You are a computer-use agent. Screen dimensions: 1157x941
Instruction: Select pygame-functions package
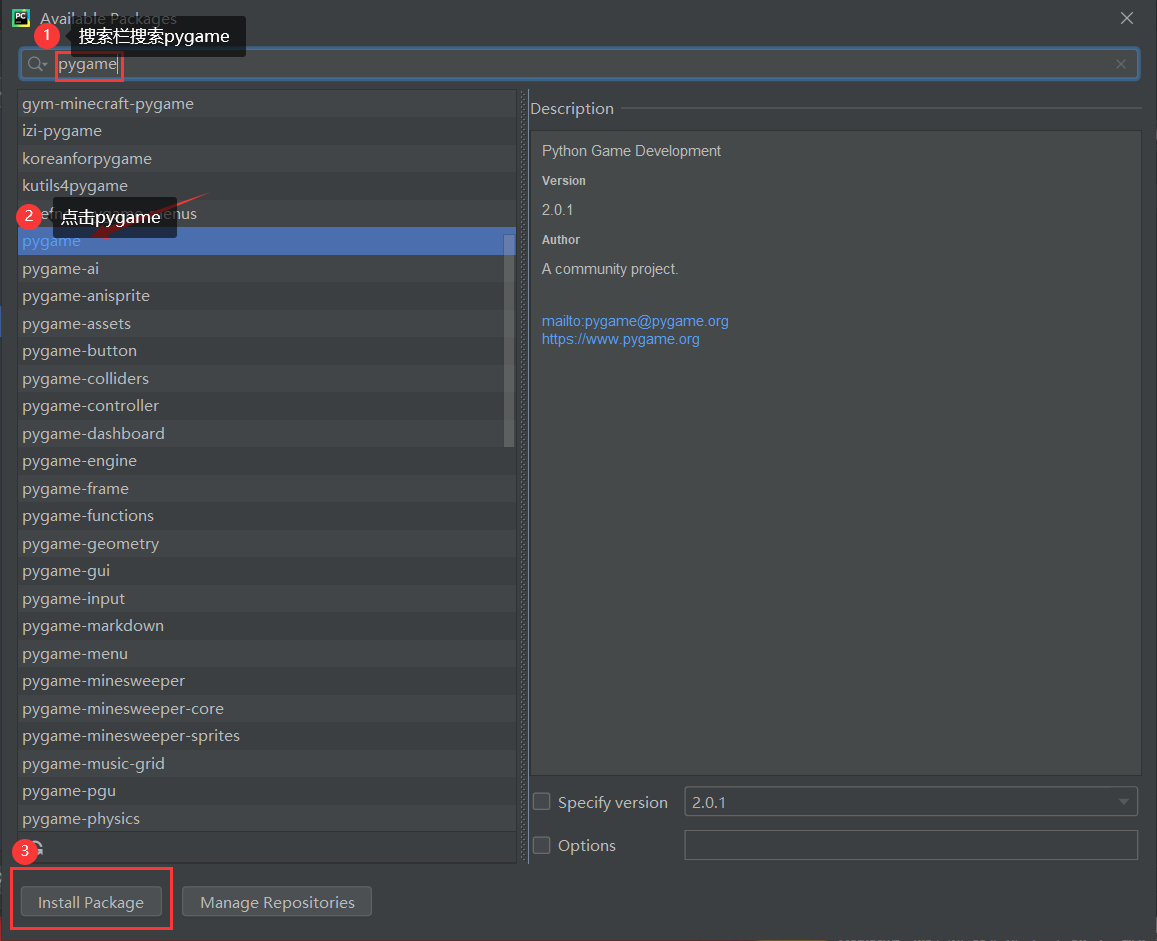[266, 516]
